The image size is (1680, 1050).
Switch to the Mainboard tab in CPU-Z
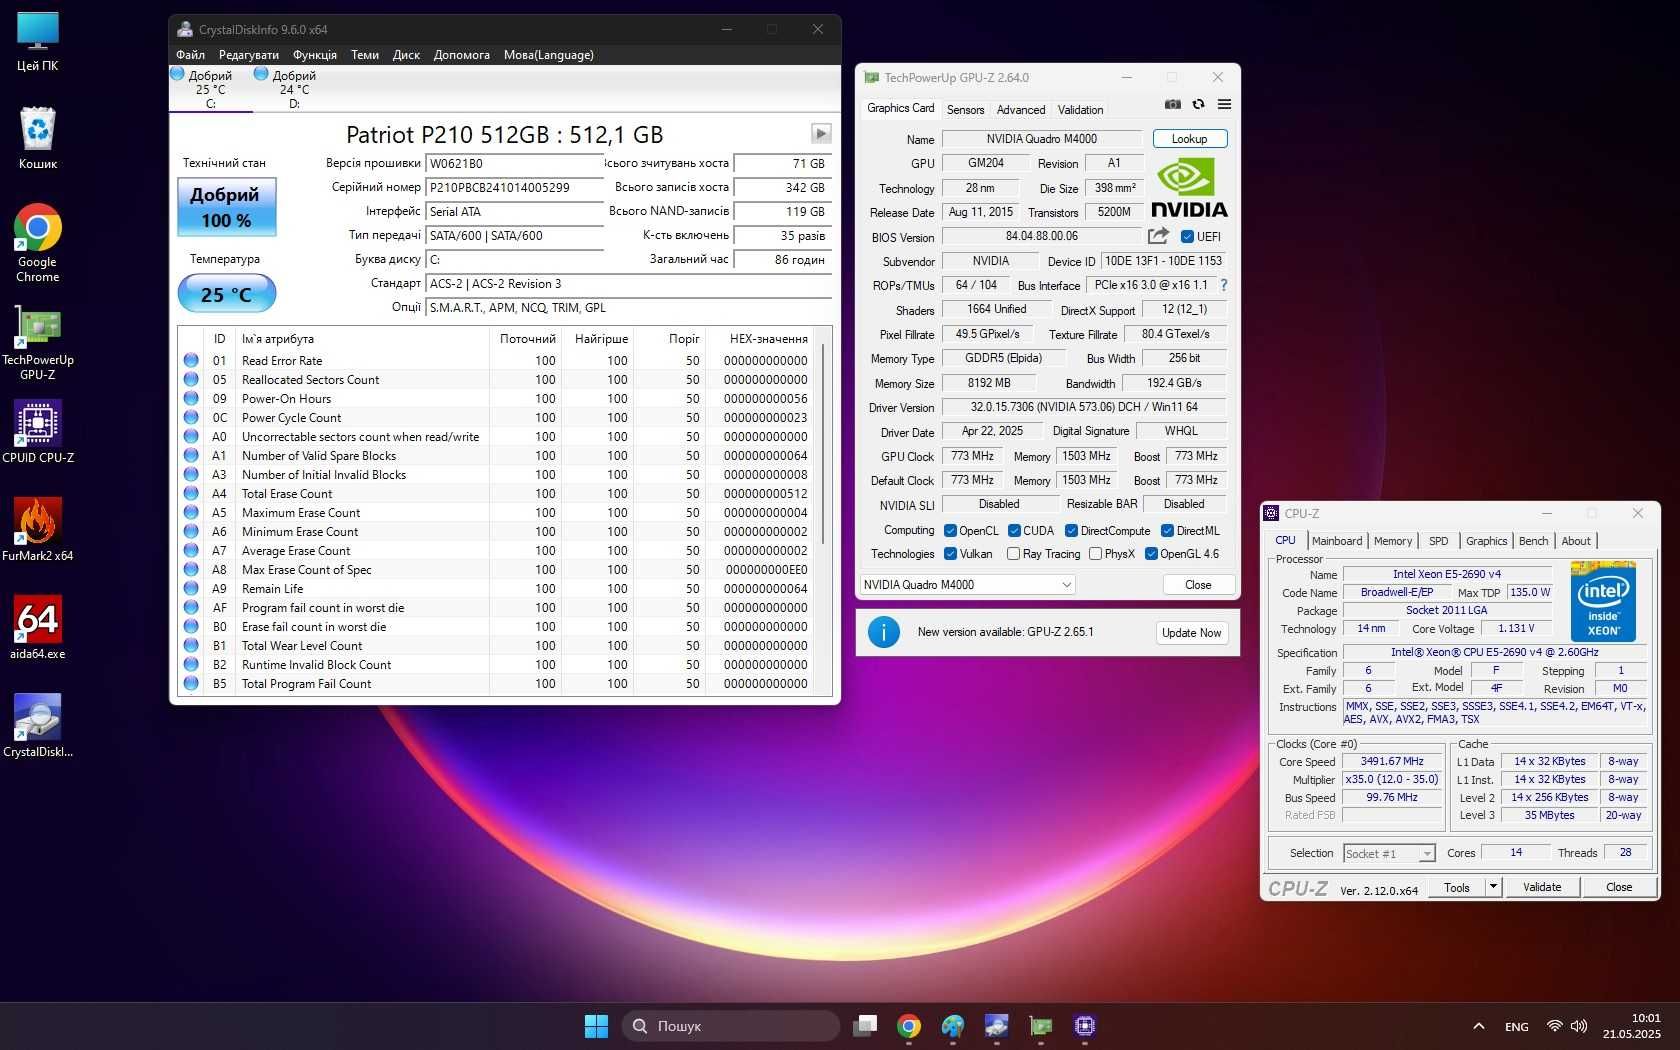click(x=1337, y=541)
